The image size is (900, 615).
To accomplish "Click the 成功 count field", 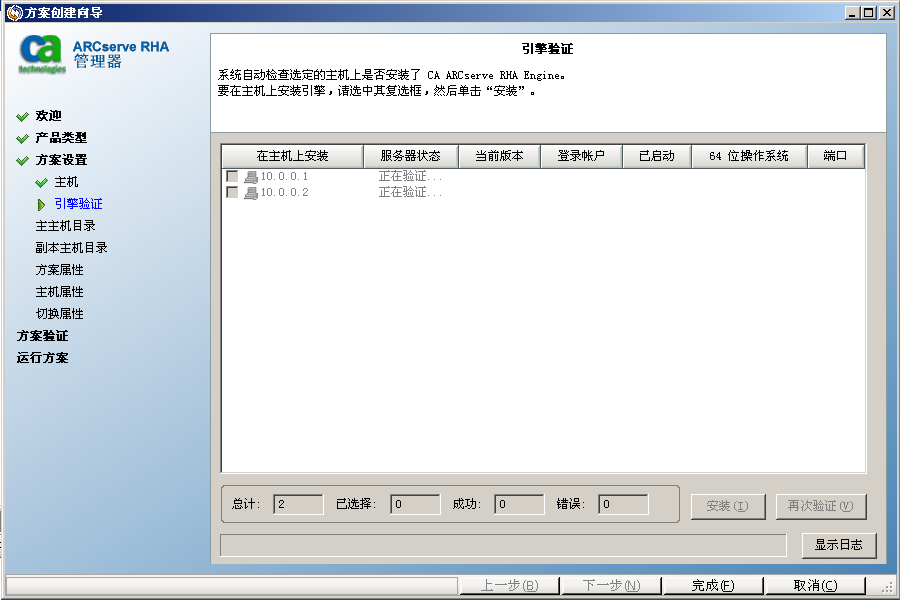I will tap(519, 505).
